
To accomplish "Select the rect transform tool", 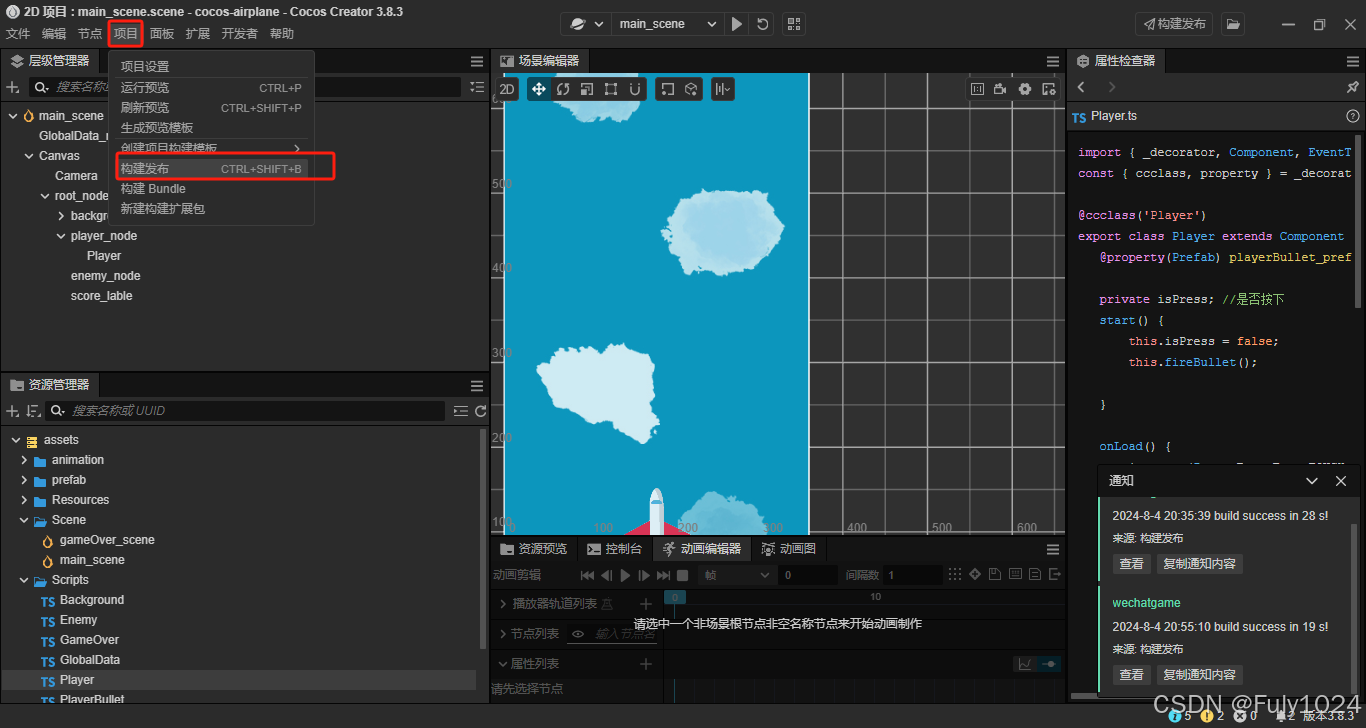I will pyautogui.click(x=611, y=89).
